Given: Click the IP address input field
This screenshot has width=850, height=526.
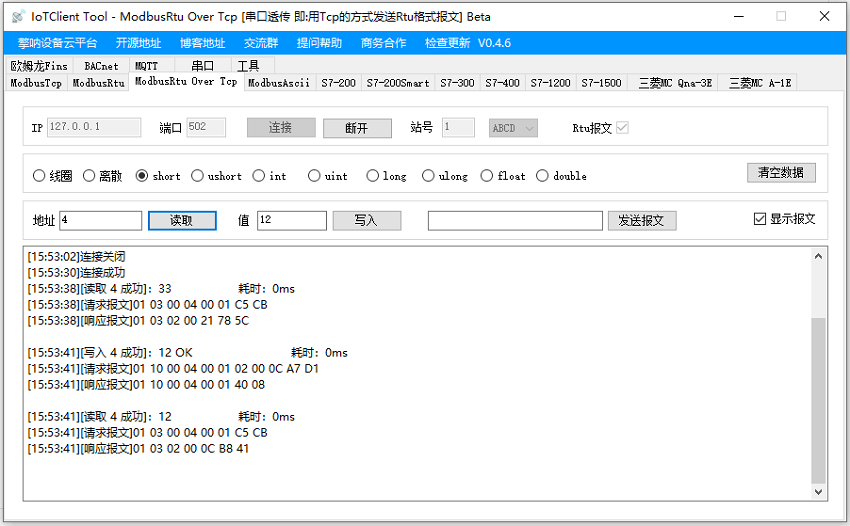Looking at the screenshot, I should 94,127.
